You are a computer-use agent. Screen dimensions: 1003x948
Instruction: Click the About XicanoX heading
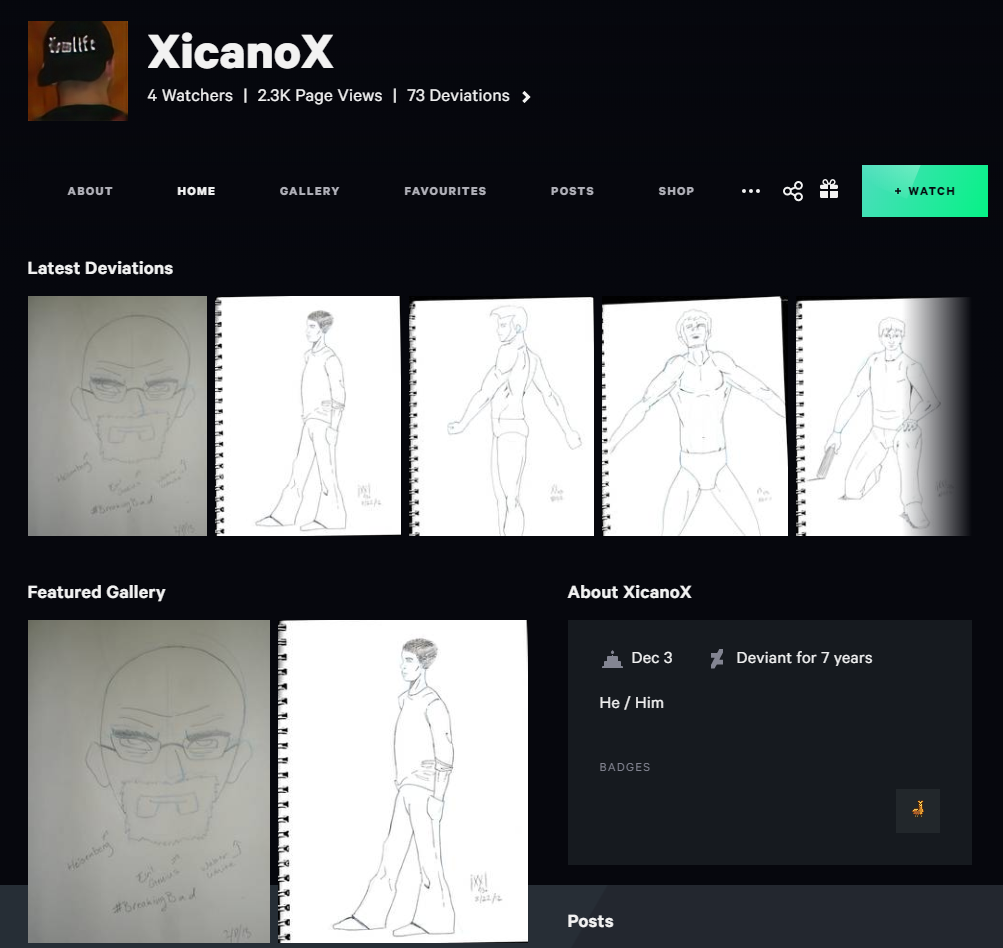click(629, 592)
